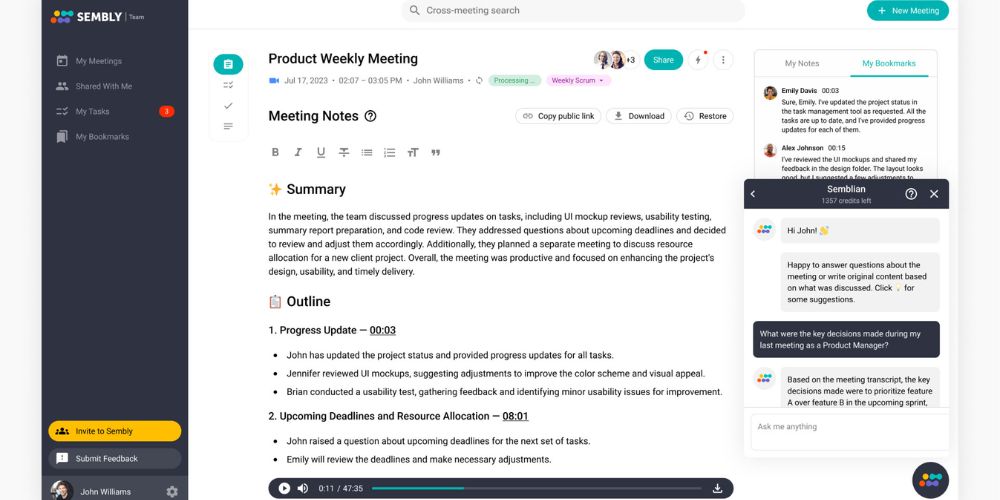The height and width of the screenshot is (500, 1000).
Task: Play the meeting recording
Action: click(284, 489)
